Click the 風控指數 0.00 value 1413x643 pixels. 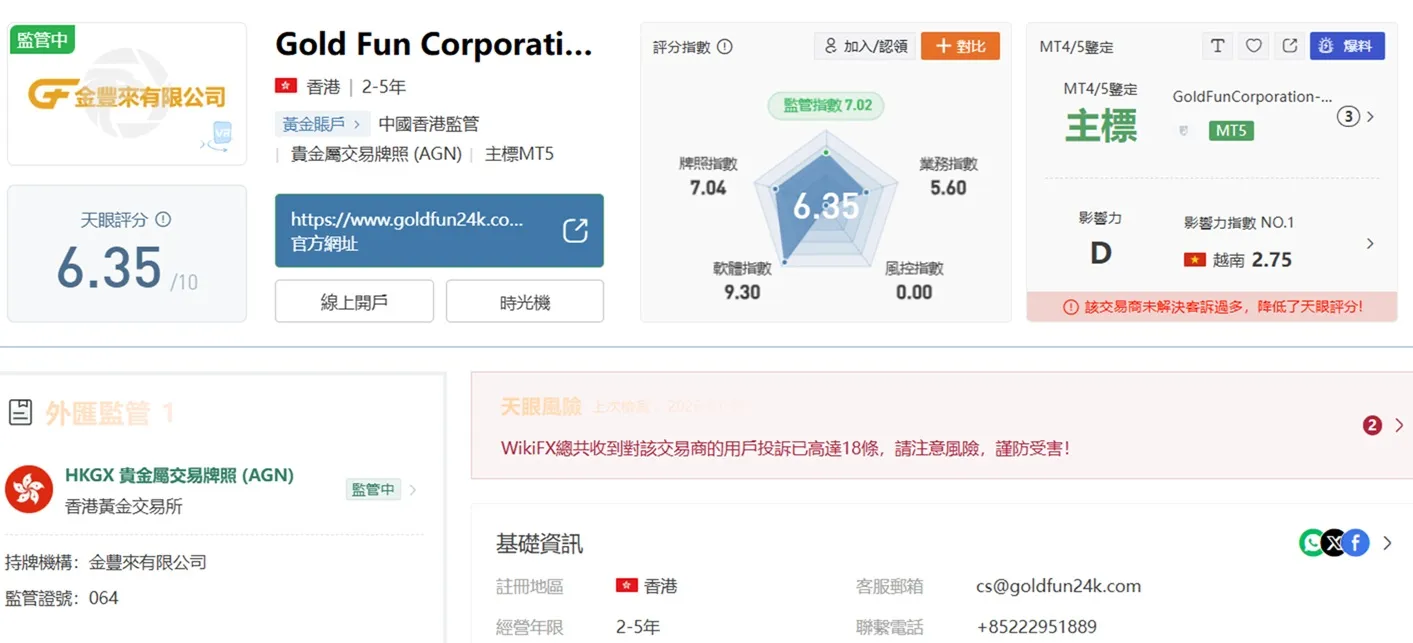[x=914, y=292]
